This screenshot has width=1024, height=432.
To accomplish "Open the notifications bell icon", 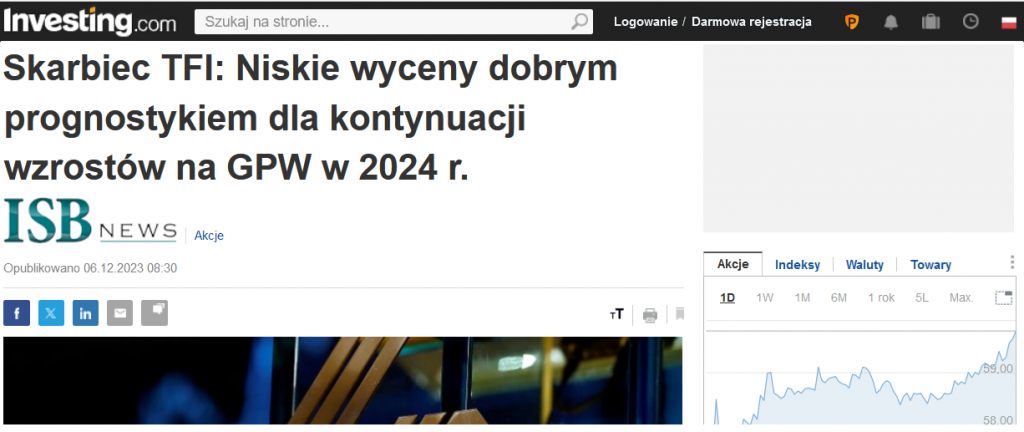I will pos(891,22).
